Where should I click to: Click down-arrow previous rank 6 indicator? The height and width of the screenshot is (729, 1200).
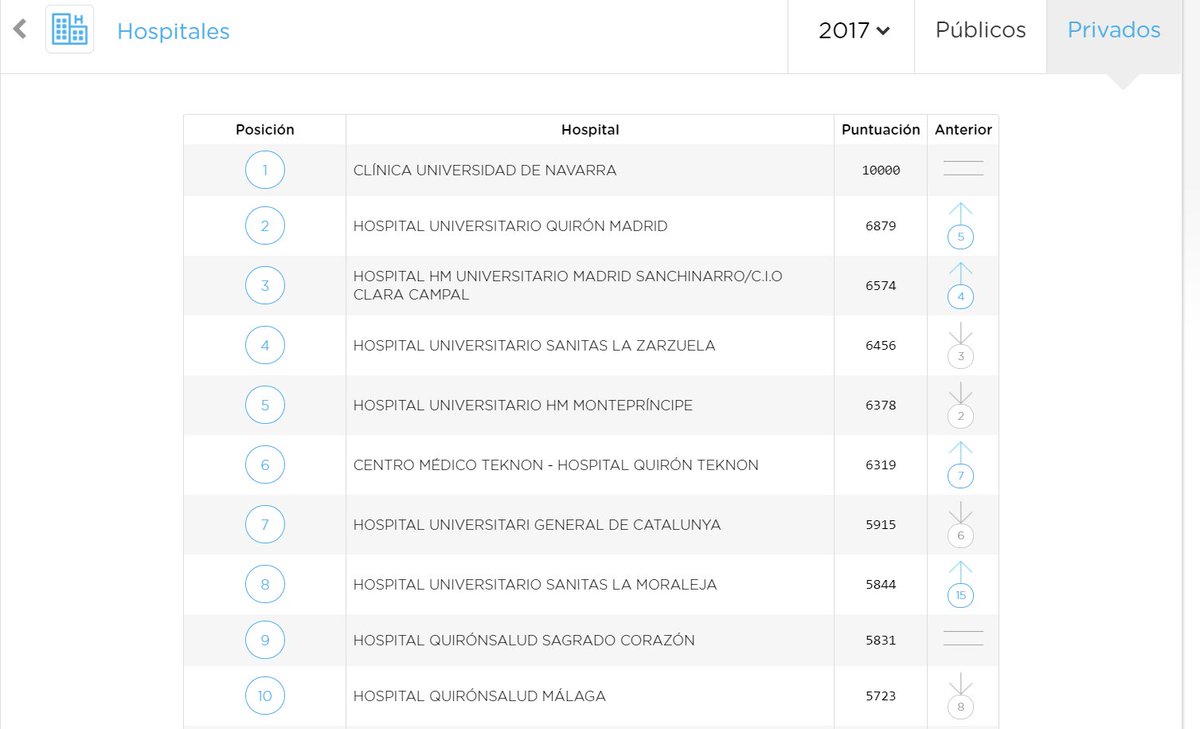click(960, 525)
